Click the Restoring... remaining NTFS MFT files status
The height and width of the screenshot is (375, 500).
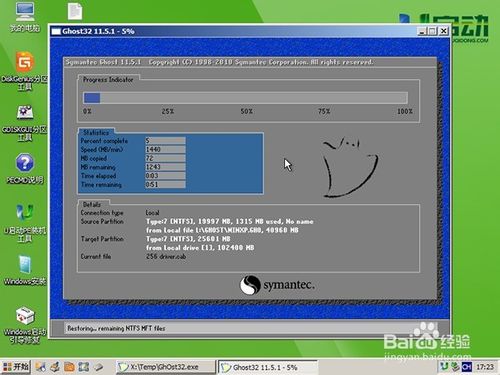[x=116, y=328]
